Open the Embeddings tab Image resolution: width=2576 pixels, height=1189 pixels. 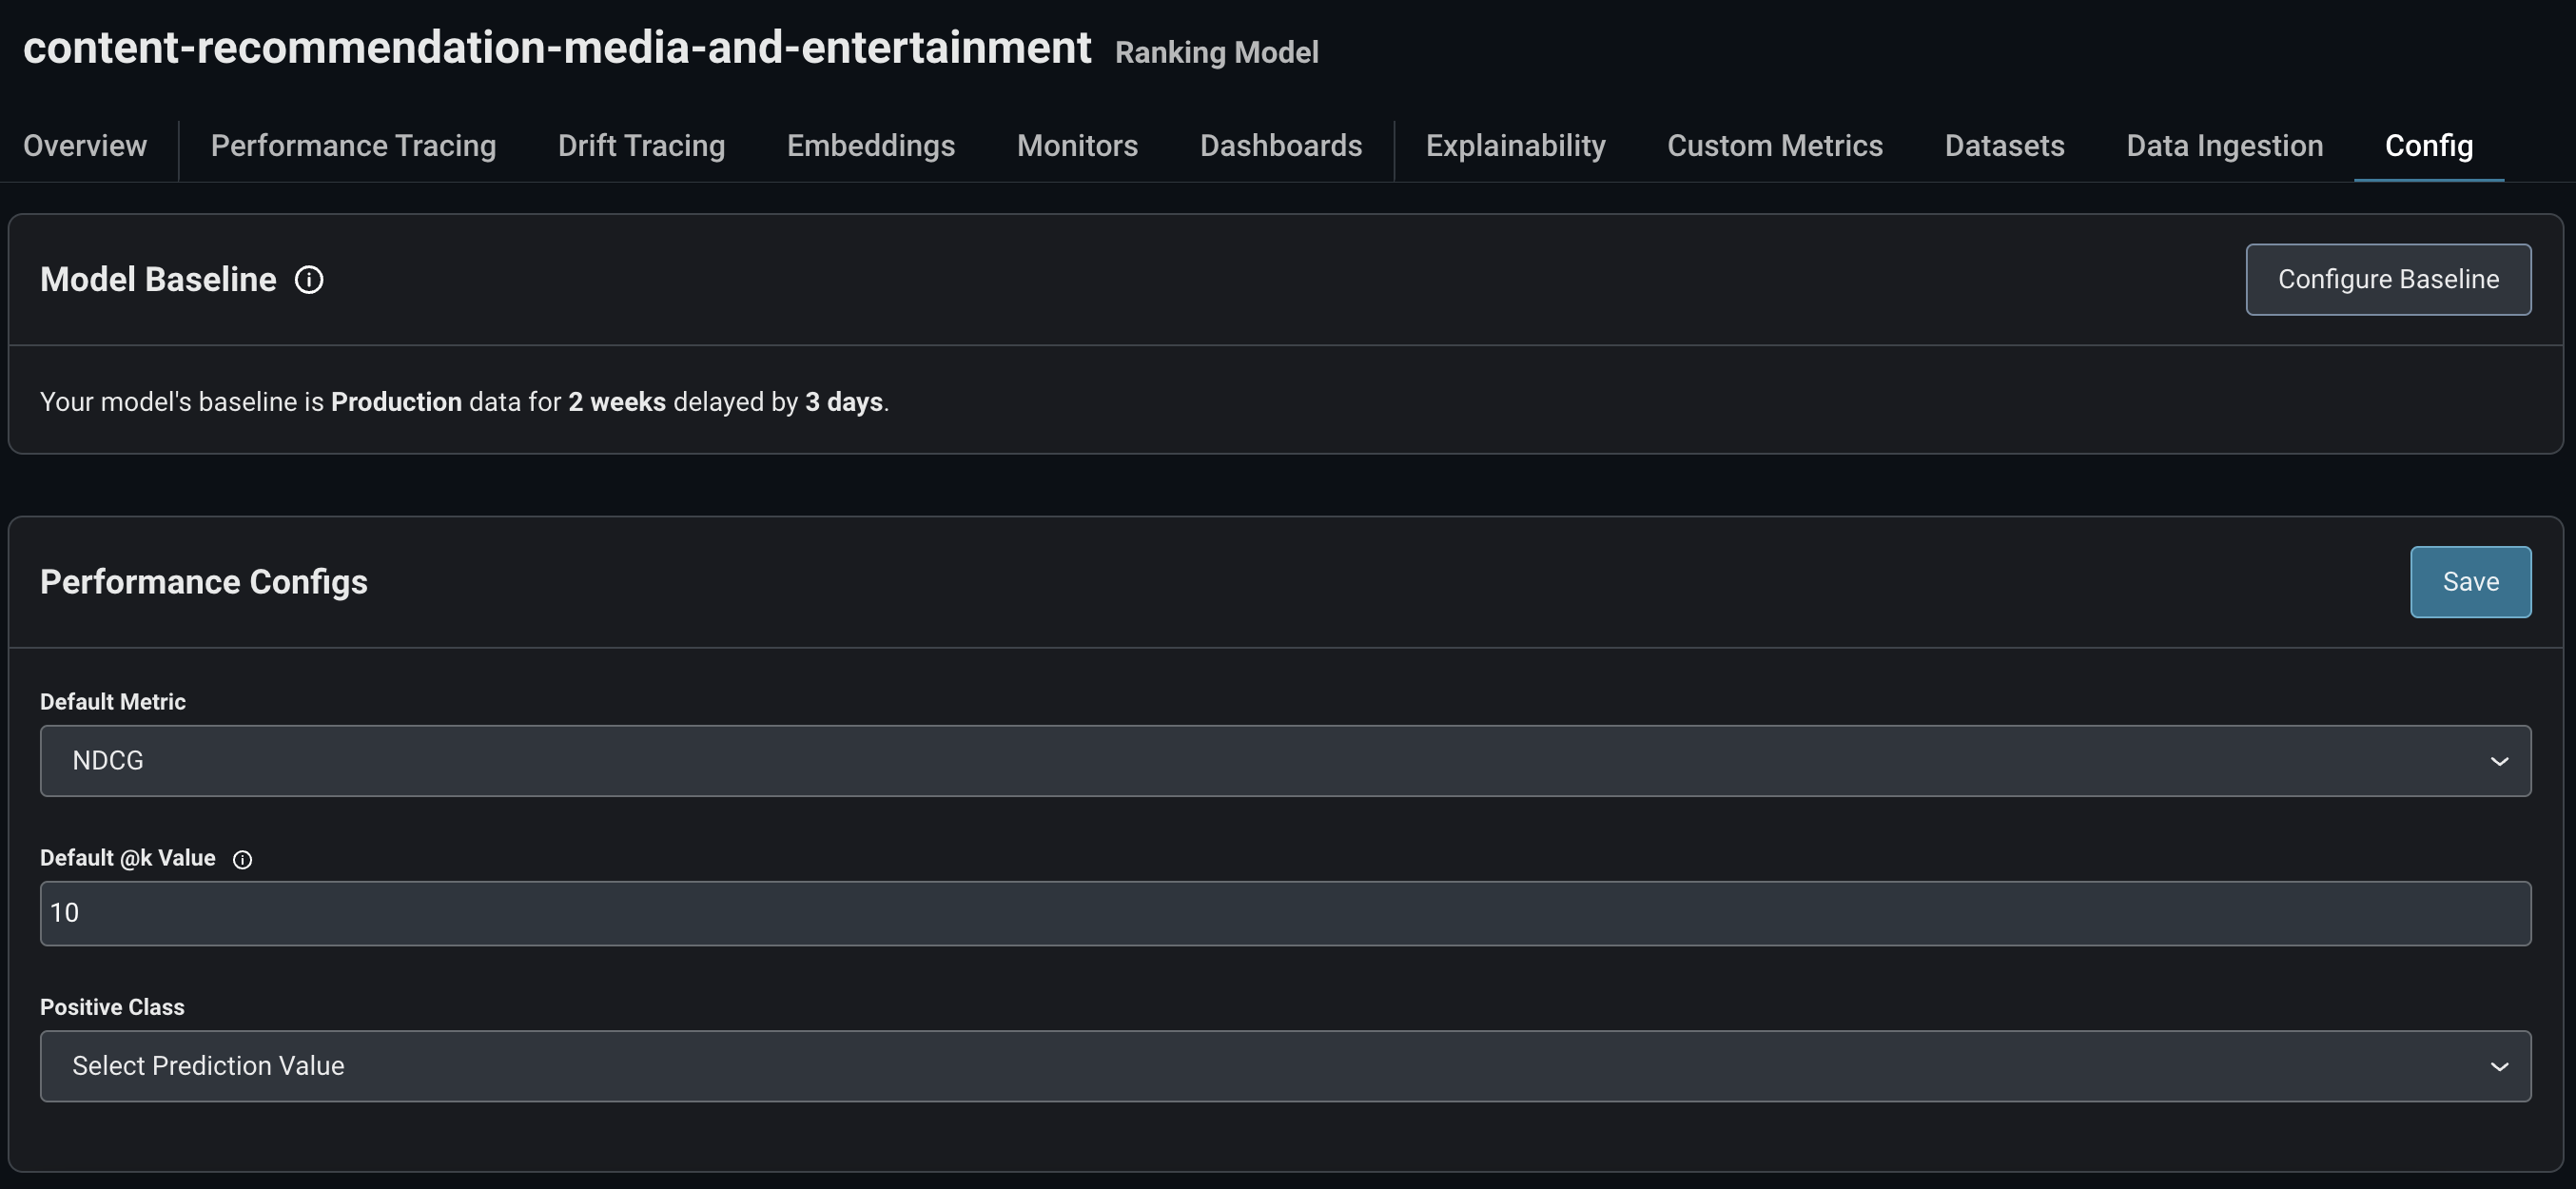[x=870, y=146]
